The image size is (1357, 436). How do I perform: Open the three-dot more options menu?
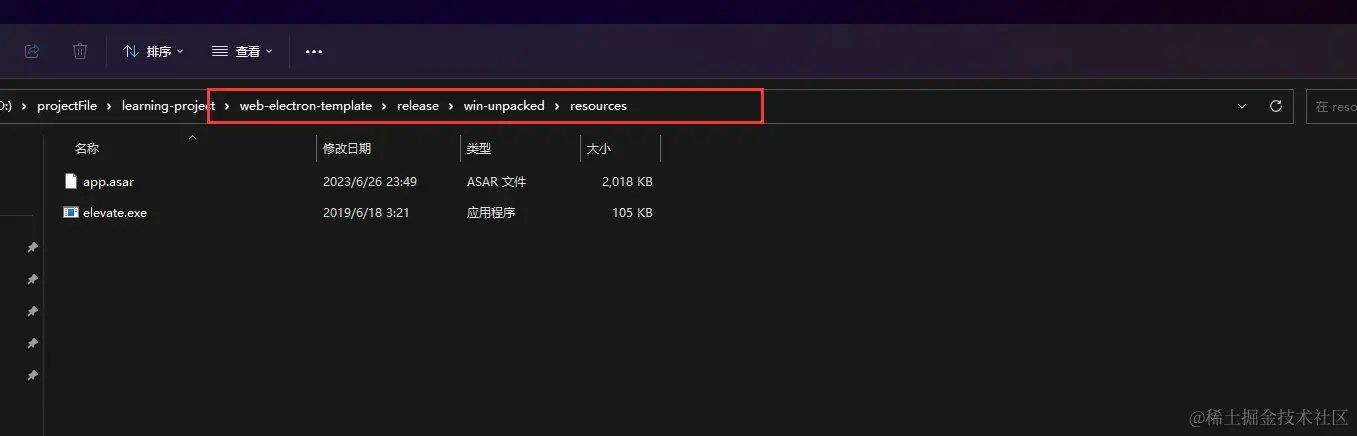pos(314,51)
